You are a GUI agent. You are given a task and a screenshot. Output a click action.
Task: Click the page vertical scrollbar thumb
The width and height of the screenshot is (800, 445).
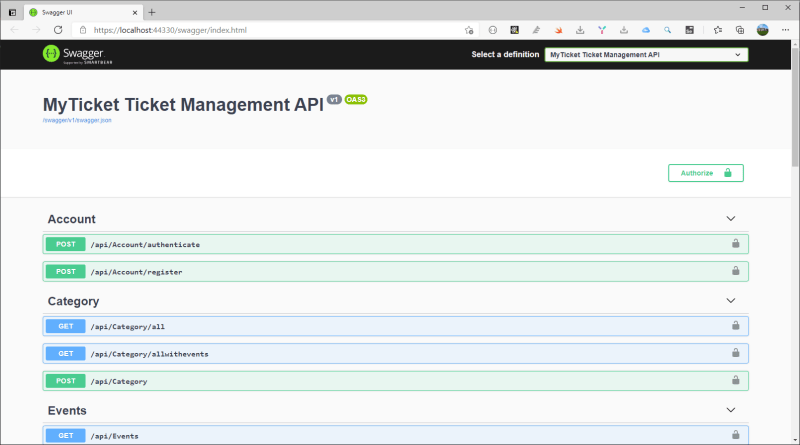[795, 107]
